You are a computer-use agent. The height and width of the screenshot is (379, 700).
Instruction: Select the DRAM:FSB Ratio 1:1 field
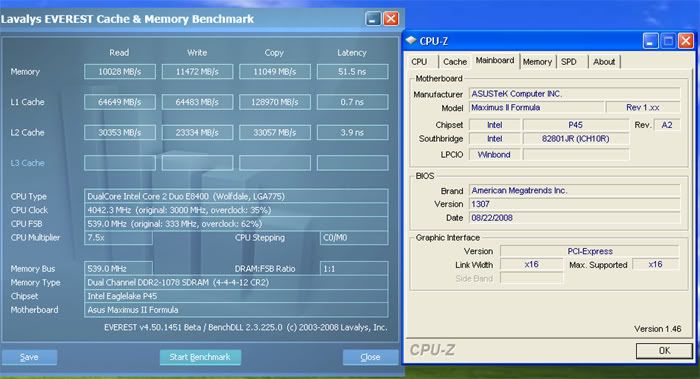pyautogui.click(x=354, y=268)
